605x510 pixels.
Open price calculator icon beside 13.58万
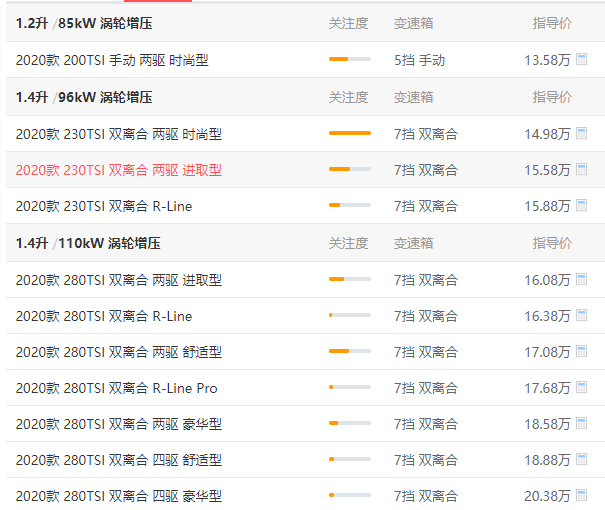point(581,59)
